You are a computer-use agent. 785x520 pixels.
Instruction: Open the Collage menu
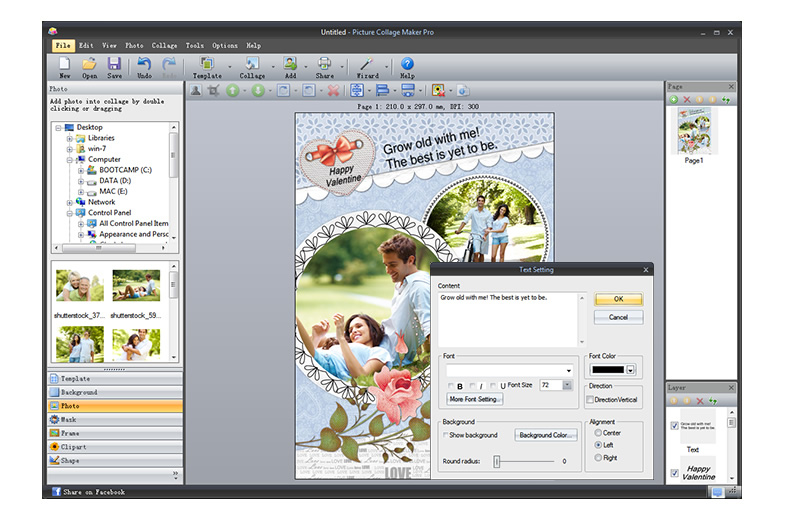(x=164, y=46)
